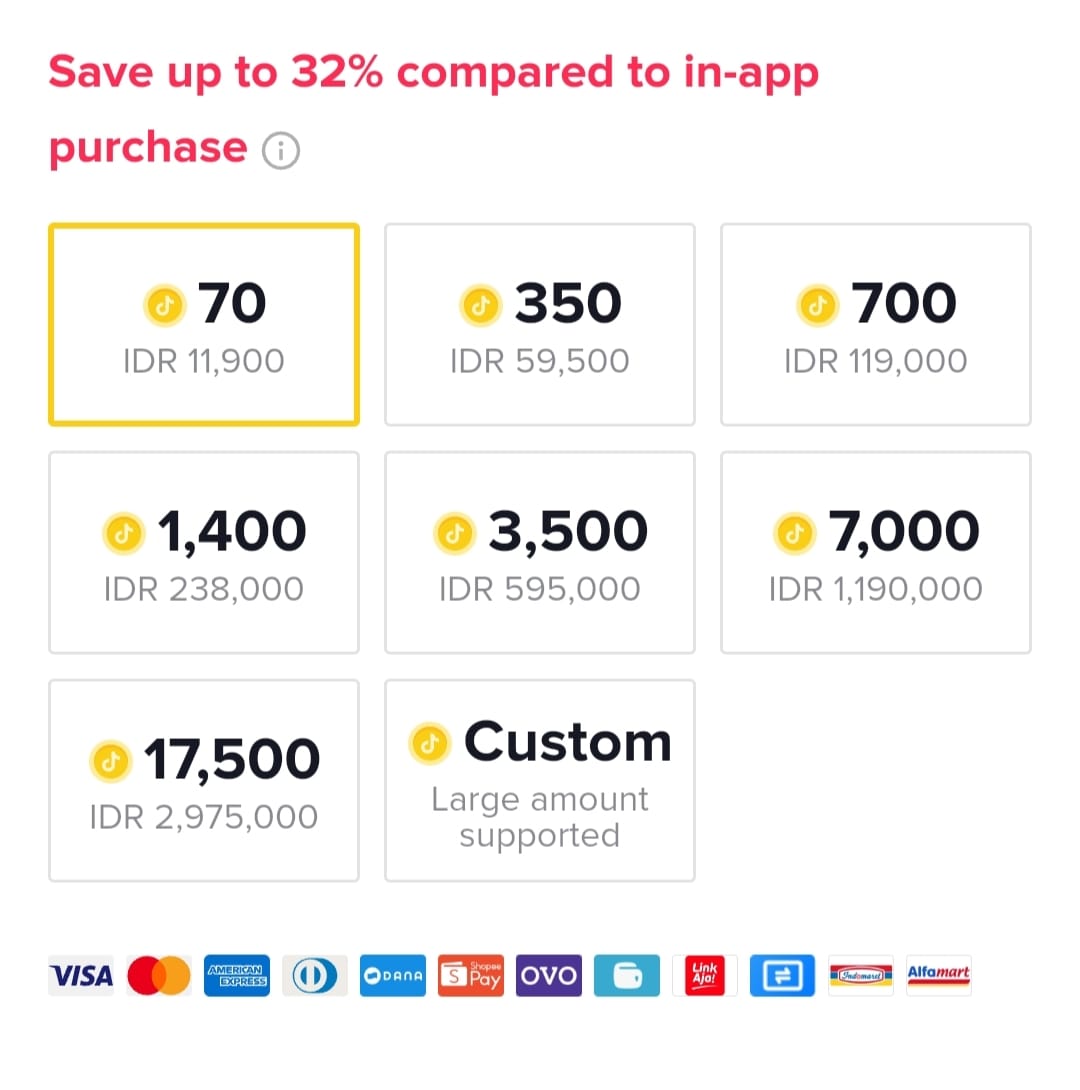Screen dimensions: 1080x1090
Task: Pick the Diners Club payment icon
Action: click(315, 975)
